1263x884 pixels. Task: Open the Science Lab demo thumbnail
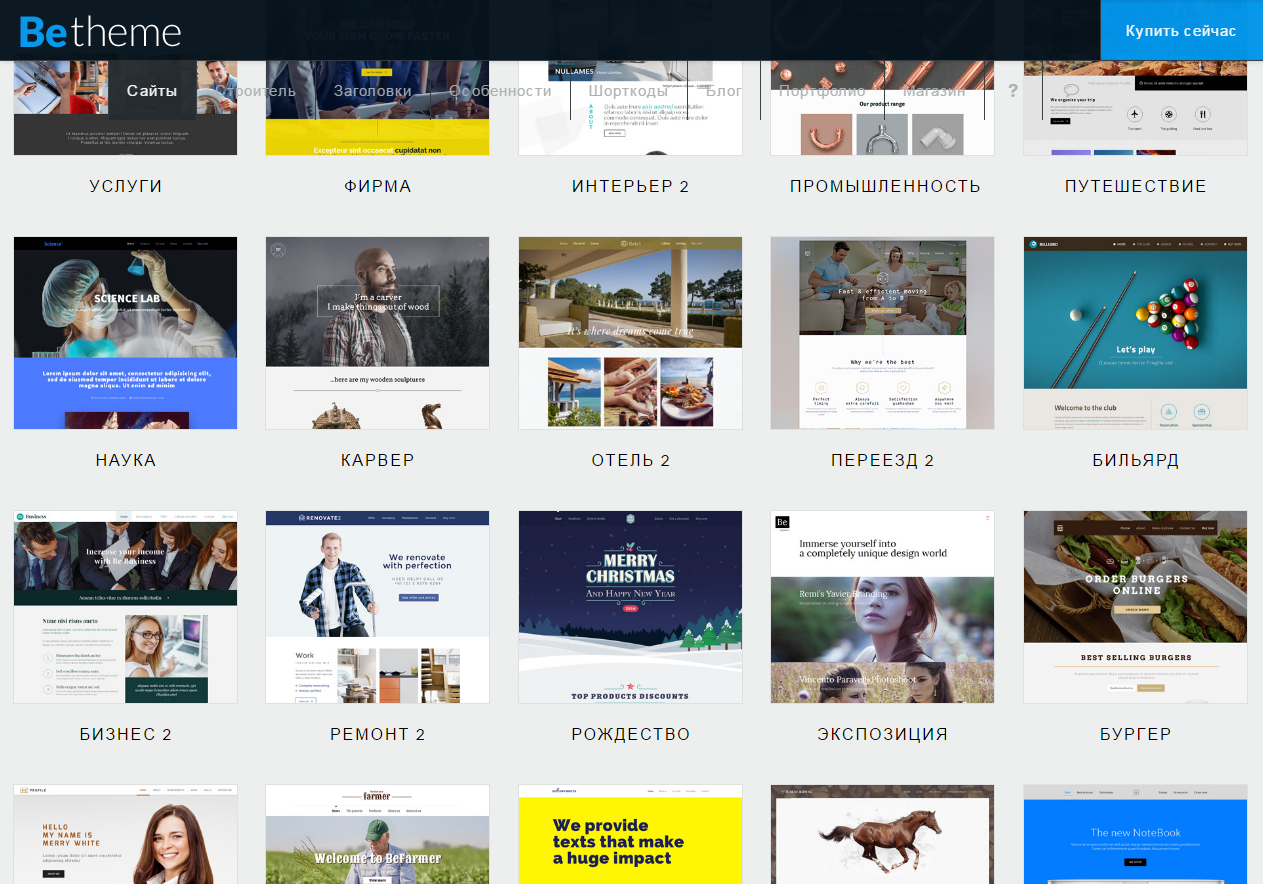click(126, 333)
